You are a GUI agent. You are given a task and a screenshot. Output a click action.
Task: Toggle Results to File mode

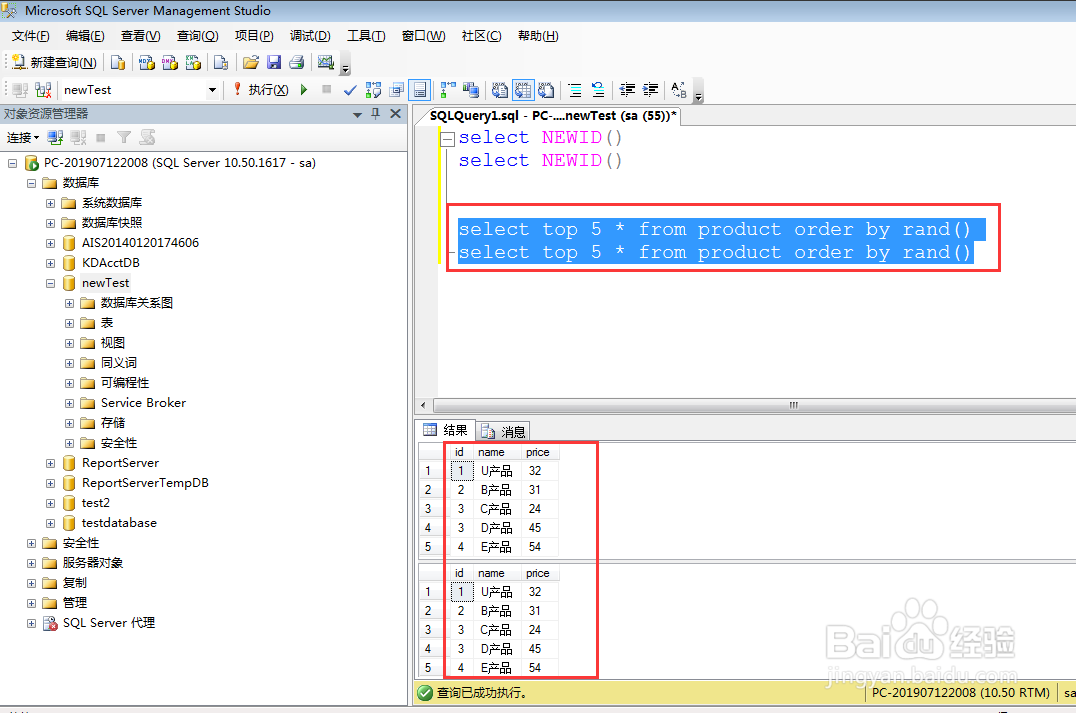pyautogui.click(x=546, y=90)
